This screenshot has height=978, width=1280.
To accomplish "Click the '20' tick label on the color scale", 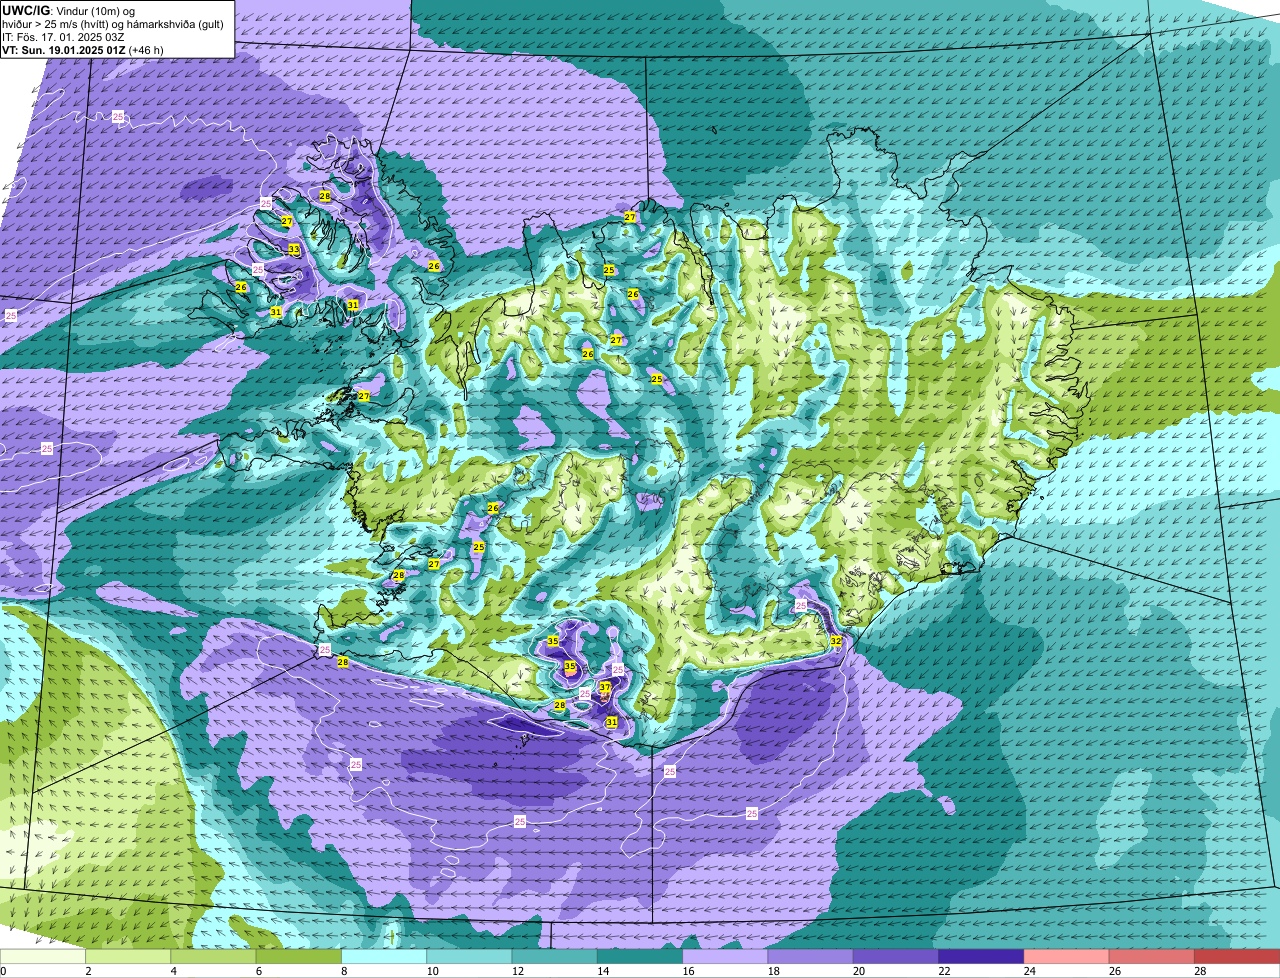I will [858, 971].
